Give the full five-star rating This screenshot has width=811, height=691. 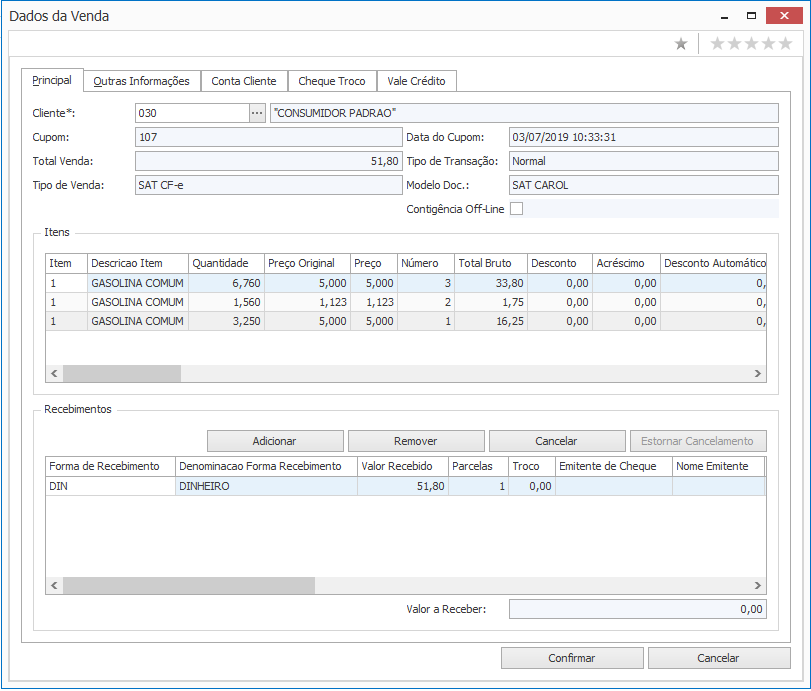786,43
